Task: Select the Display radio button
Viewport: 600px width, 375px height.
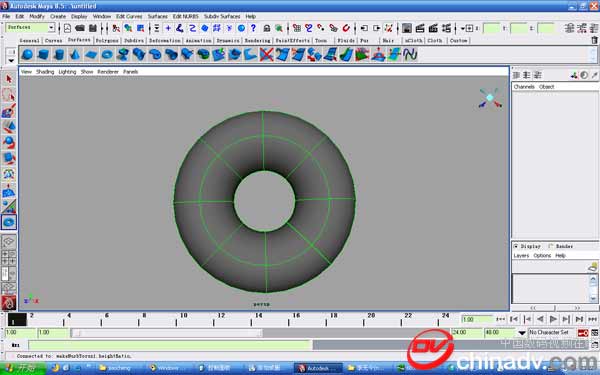Action: tap(516, 246)
